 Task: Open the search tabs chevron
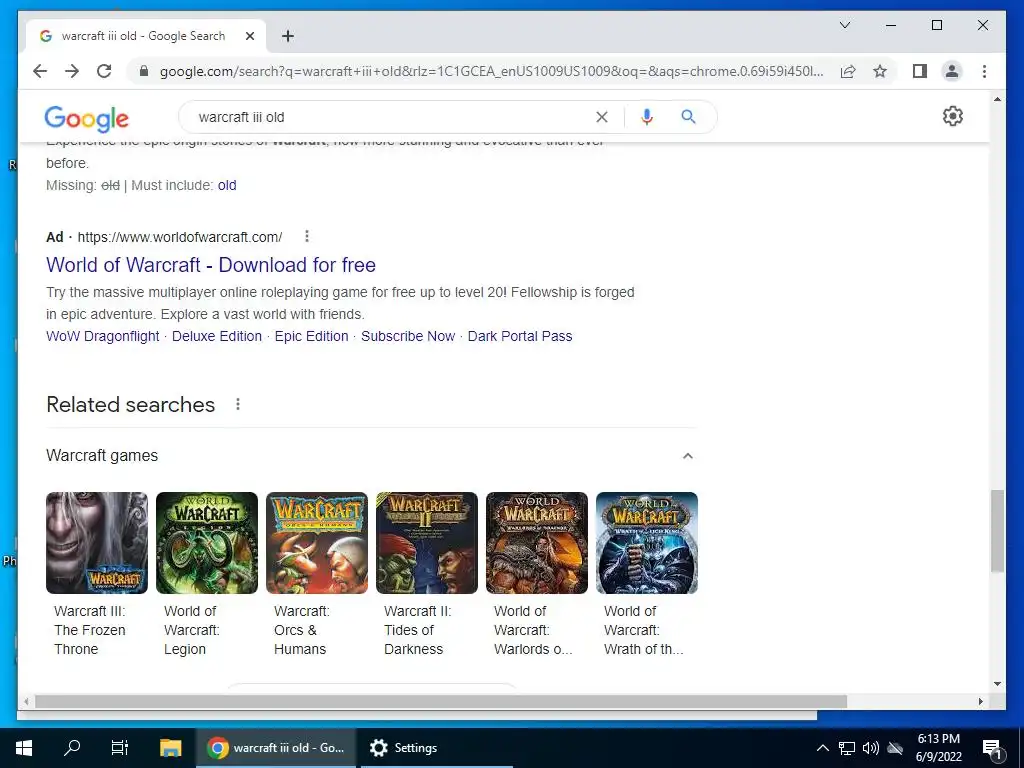pyautogui.click(x=844, y=25)
